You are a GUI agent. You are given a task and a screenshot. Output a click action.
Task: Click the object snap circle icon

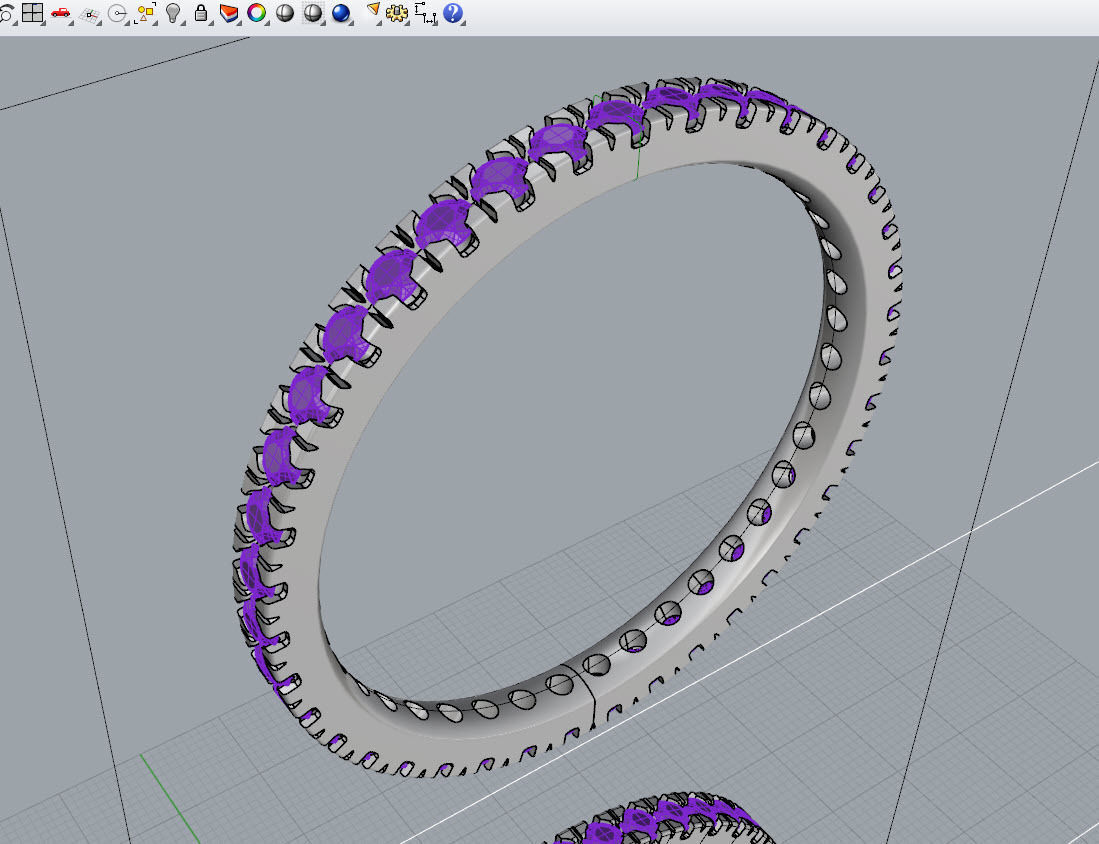click(x=117, y=13)
